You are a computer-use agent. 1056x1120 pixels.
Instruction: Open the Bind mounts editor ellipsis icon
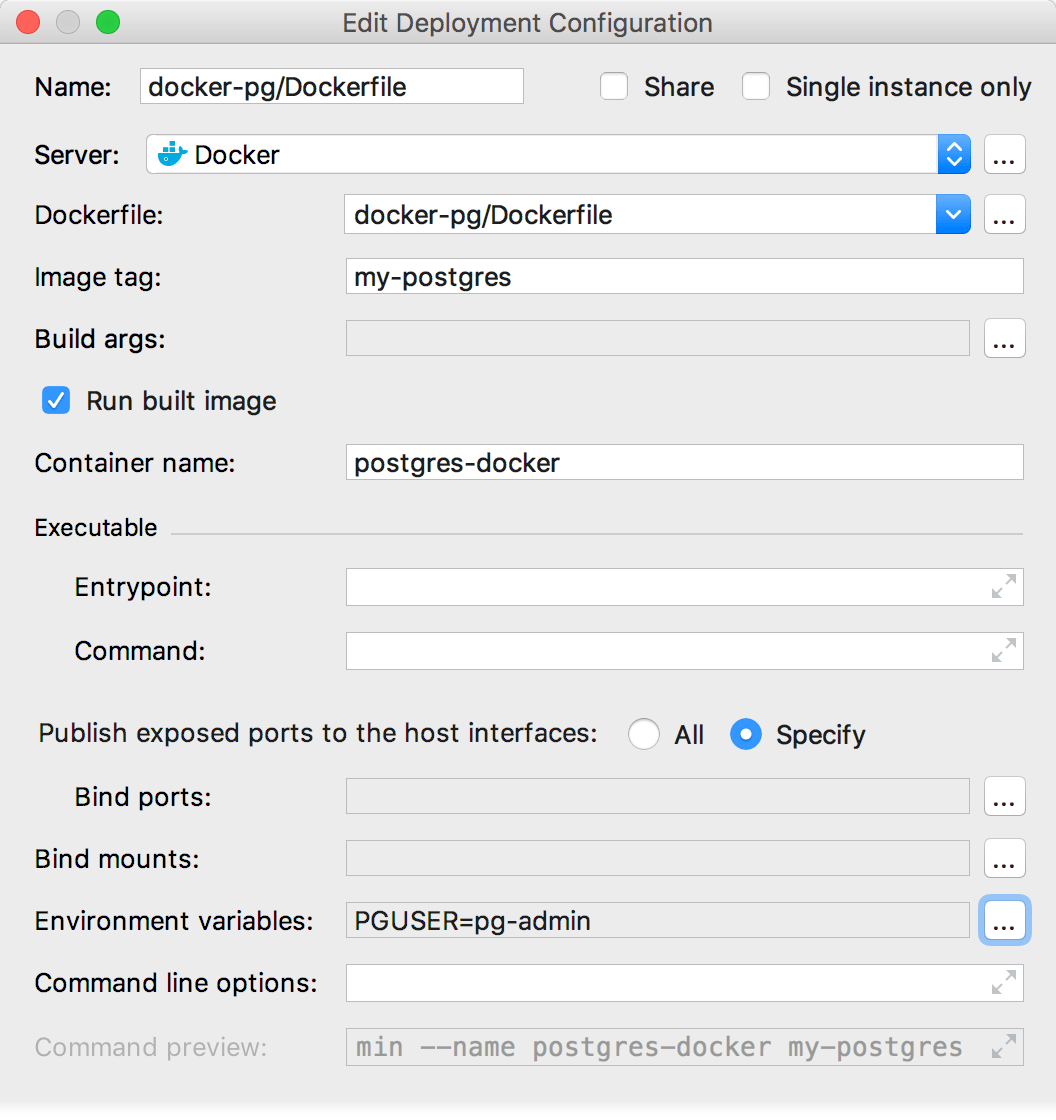pos(1004,858)
